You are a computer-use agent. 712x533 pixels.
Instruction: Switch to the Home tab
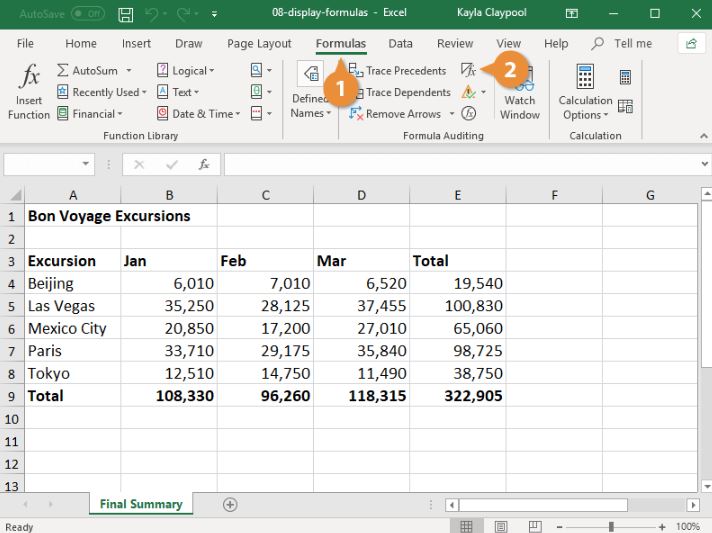81,44
